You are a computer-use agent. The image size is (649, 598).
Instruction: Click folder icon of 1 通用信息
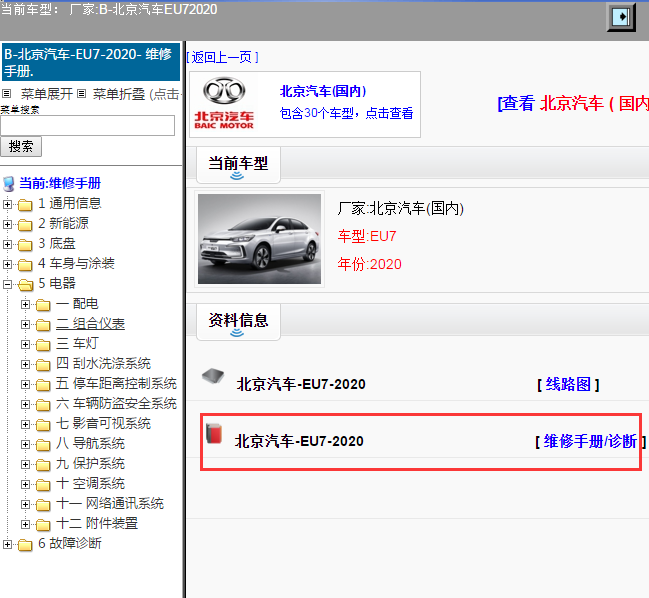point(25,204)
